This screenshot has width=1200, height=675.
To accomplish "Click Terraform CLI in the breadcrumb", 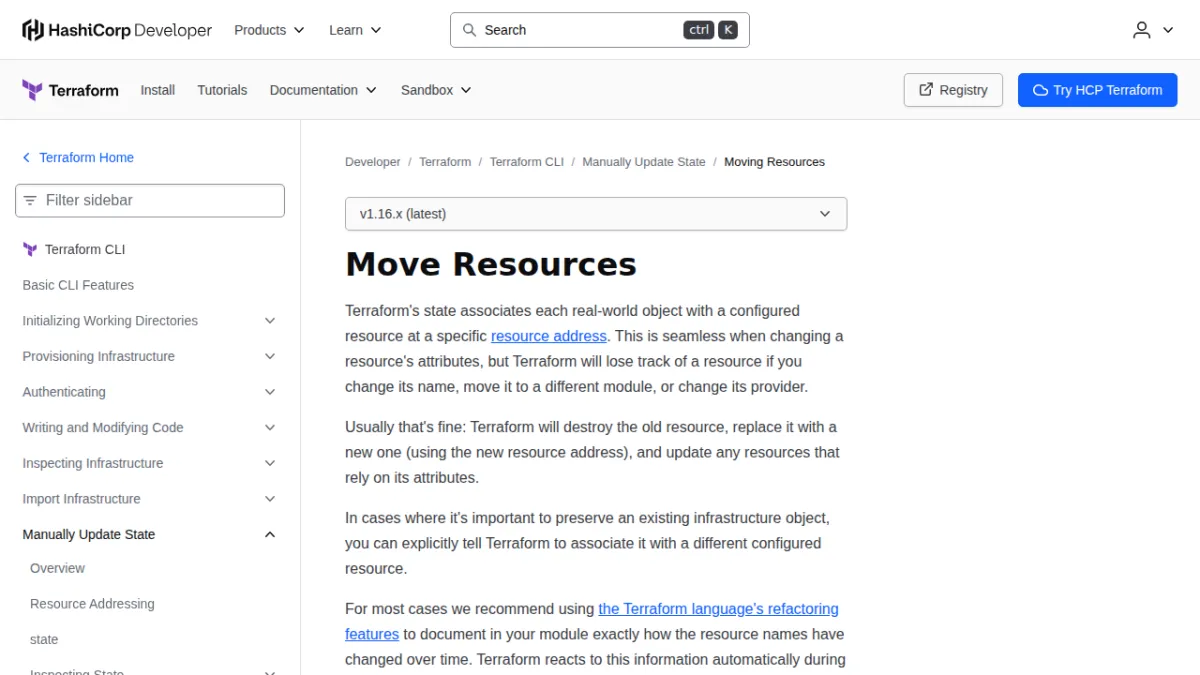I will 527,162.
